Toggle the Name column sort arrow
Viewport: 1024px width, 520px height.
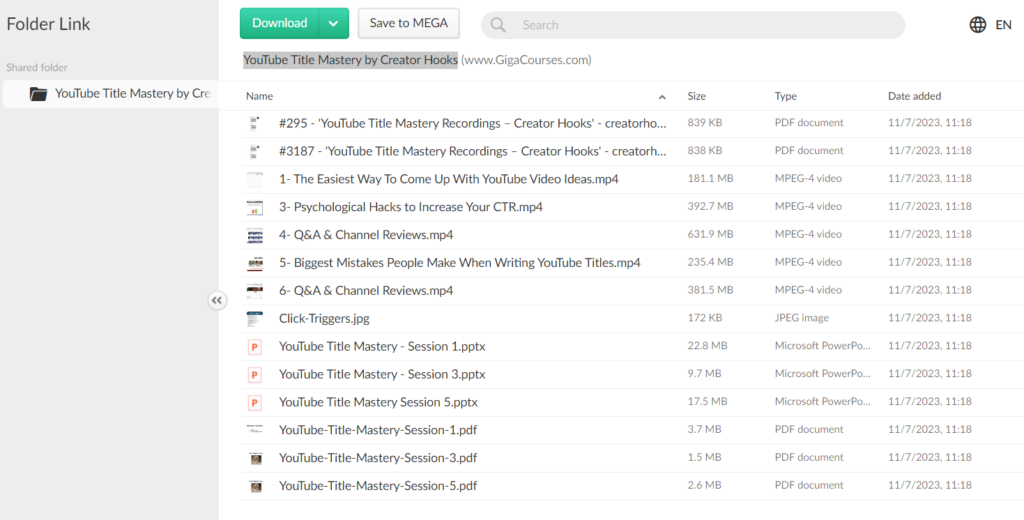point(662,97)
